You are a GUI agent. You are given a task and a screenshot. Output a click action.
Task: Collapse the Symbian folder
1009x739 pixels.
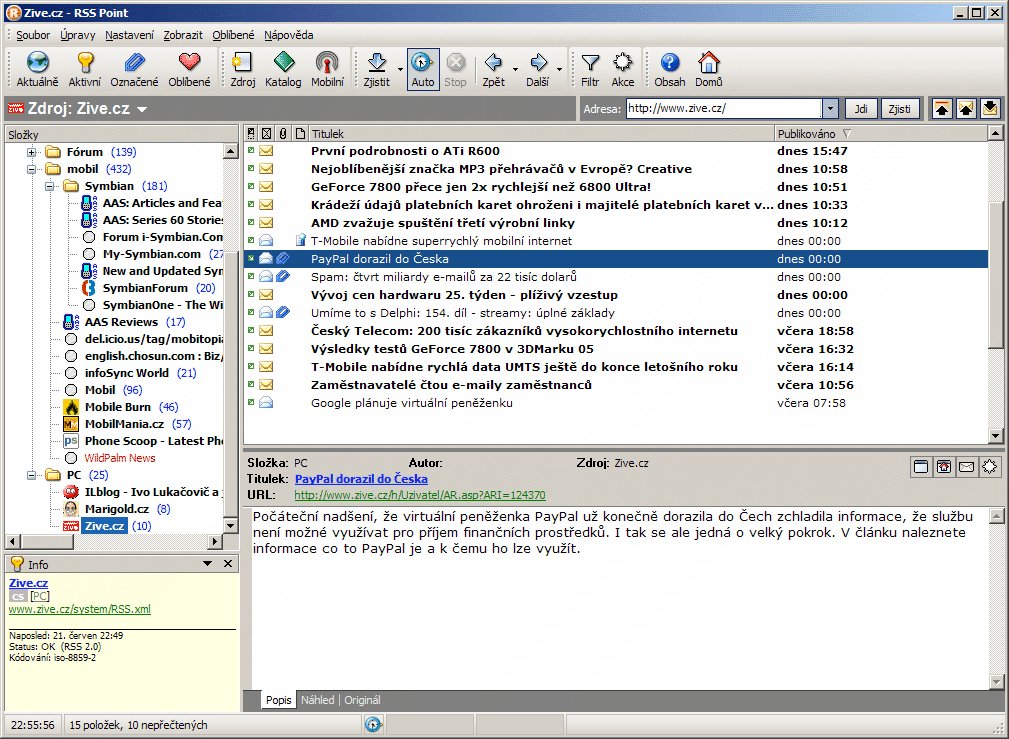(49, 186)
